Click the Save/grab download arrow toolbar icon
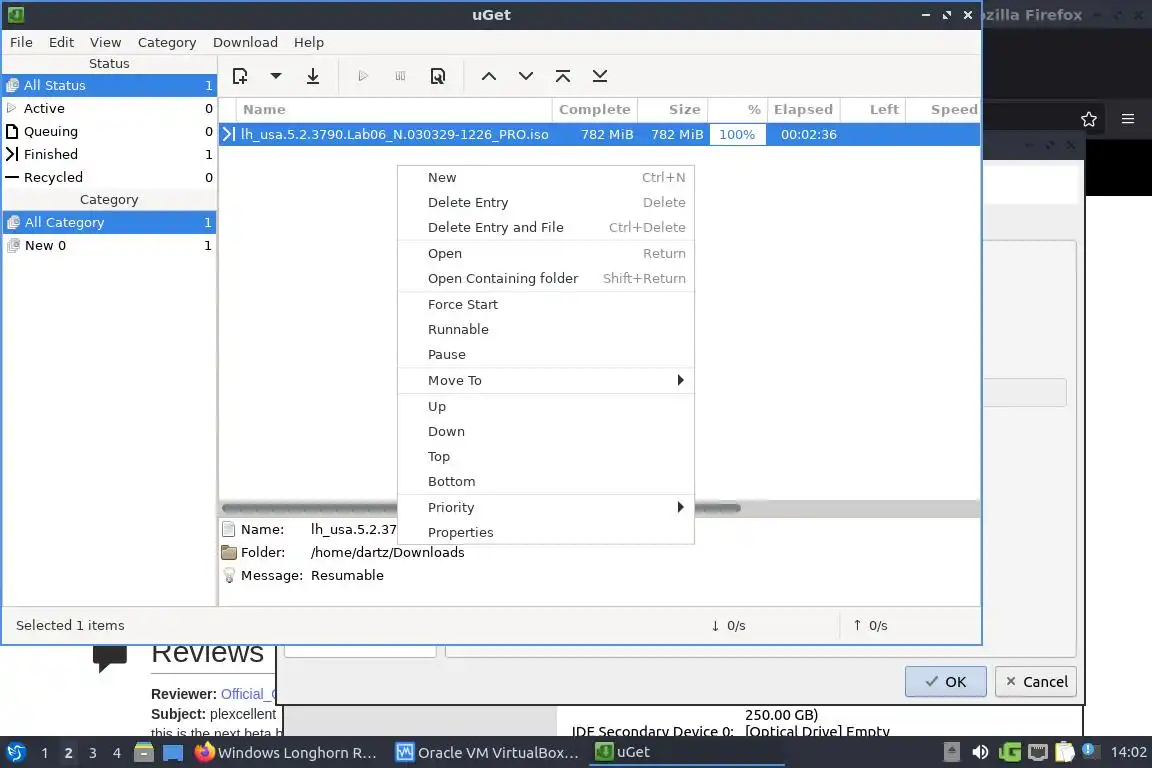The image size is (1152, 768). tap(313, 76)
